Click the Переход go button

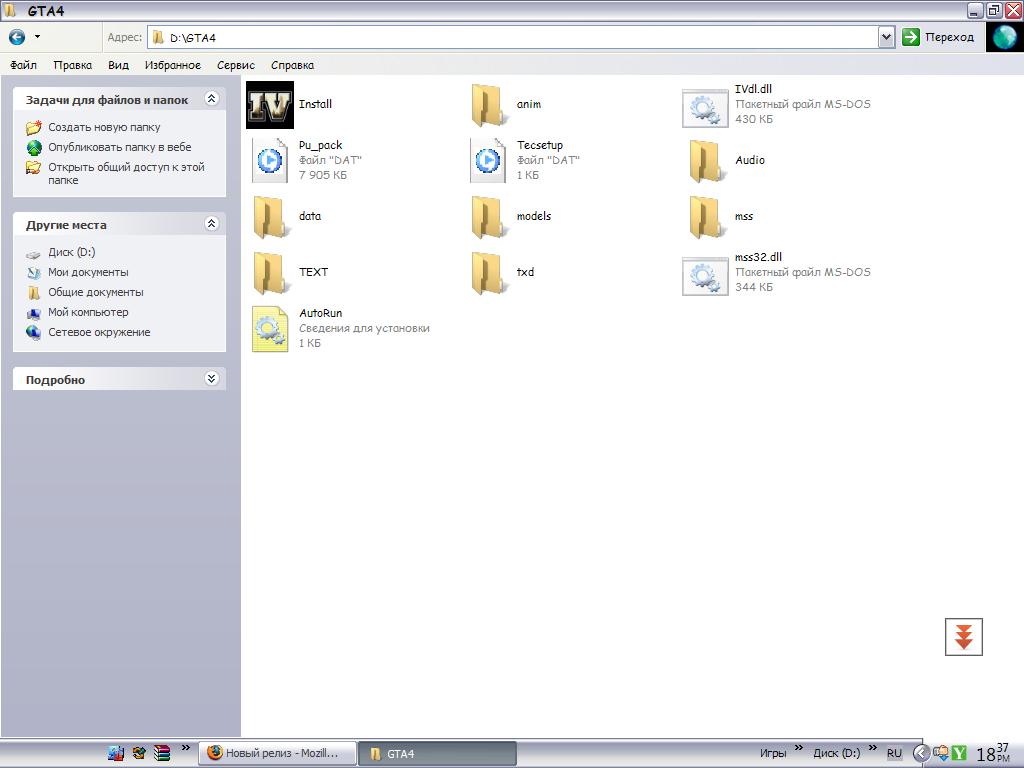(938, 37)
